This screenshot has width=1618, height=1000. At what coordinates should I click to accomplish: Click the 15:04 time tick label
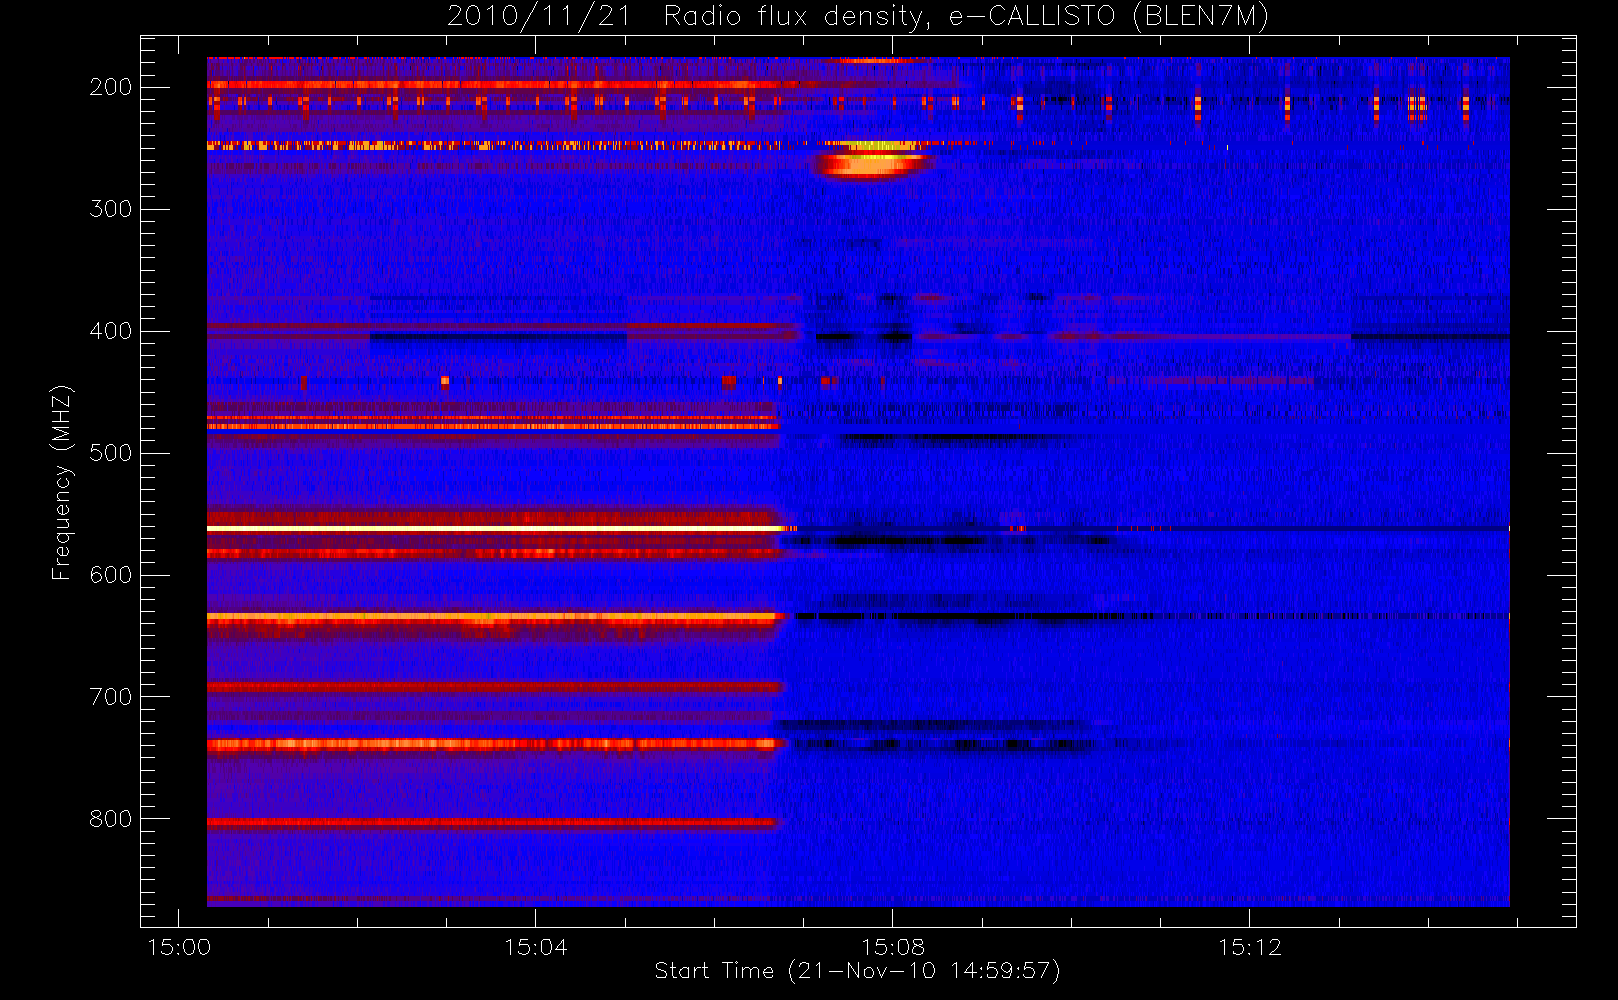pos(536,947)
